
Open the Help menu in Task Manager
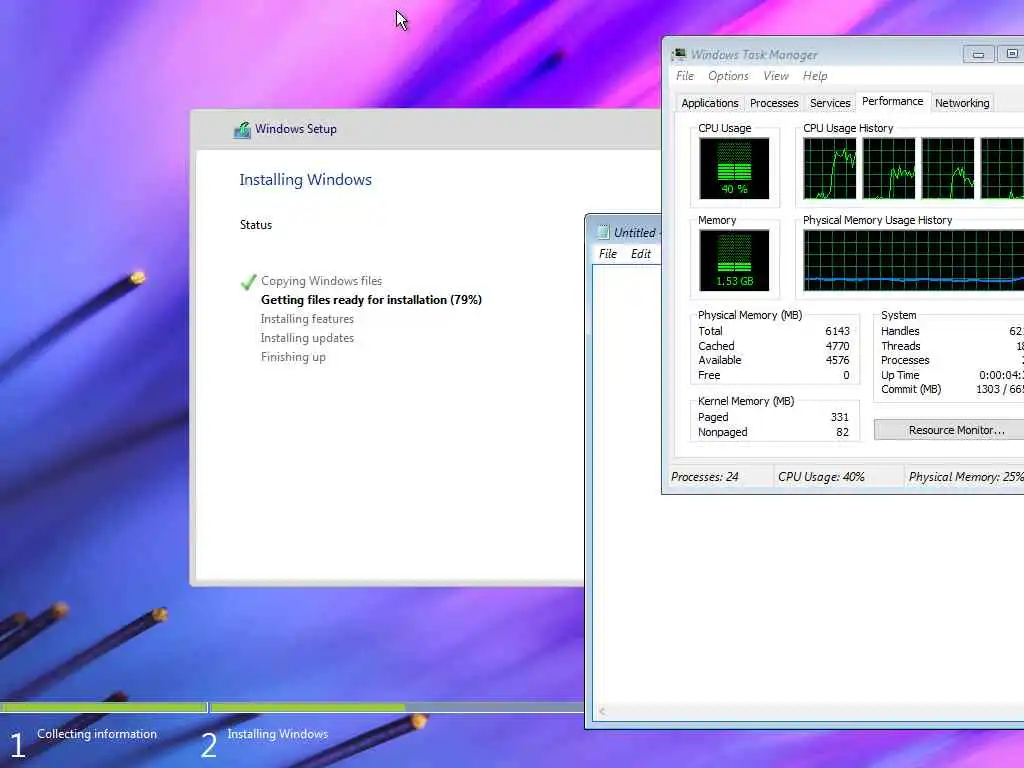click(x=815, y=76)
